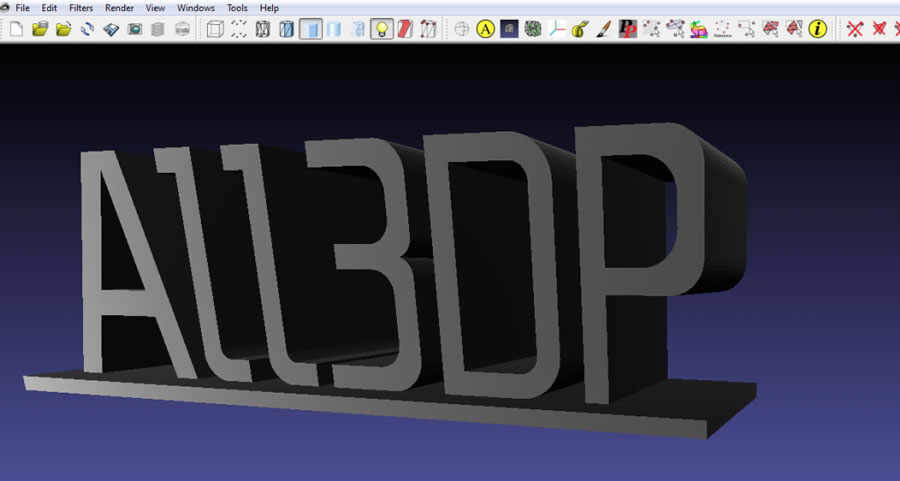Open an existing project with database folder icon
Viewport: 900px width, 481px height.
click(x=40, y=29)
